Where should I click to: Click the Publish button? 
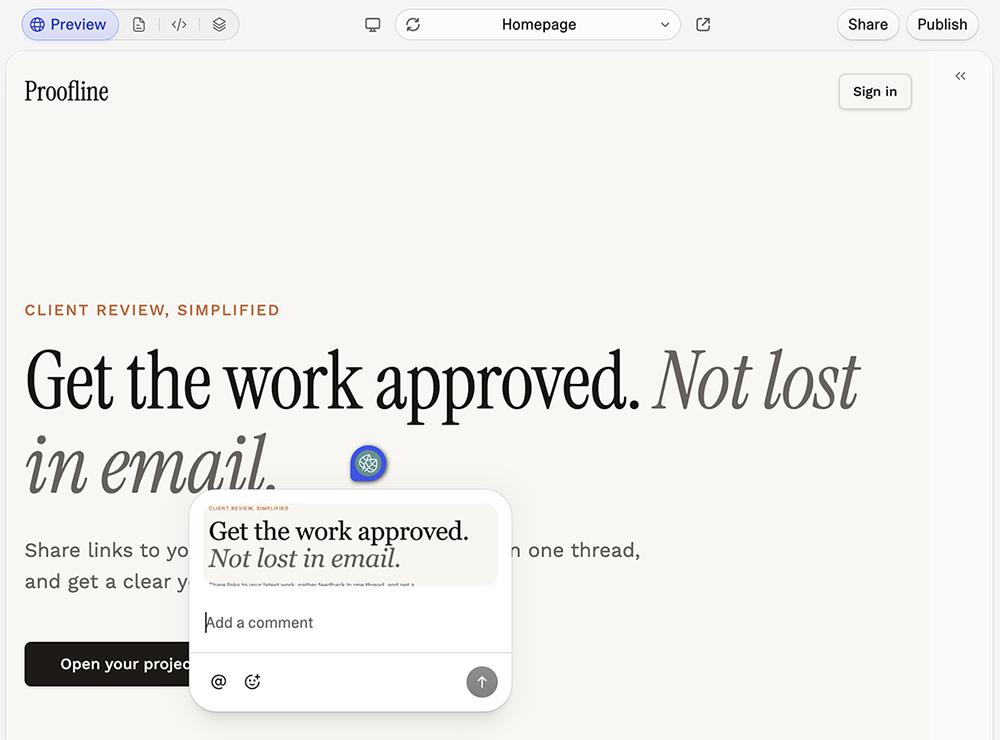pyautogui.click(x=942, y=25)
